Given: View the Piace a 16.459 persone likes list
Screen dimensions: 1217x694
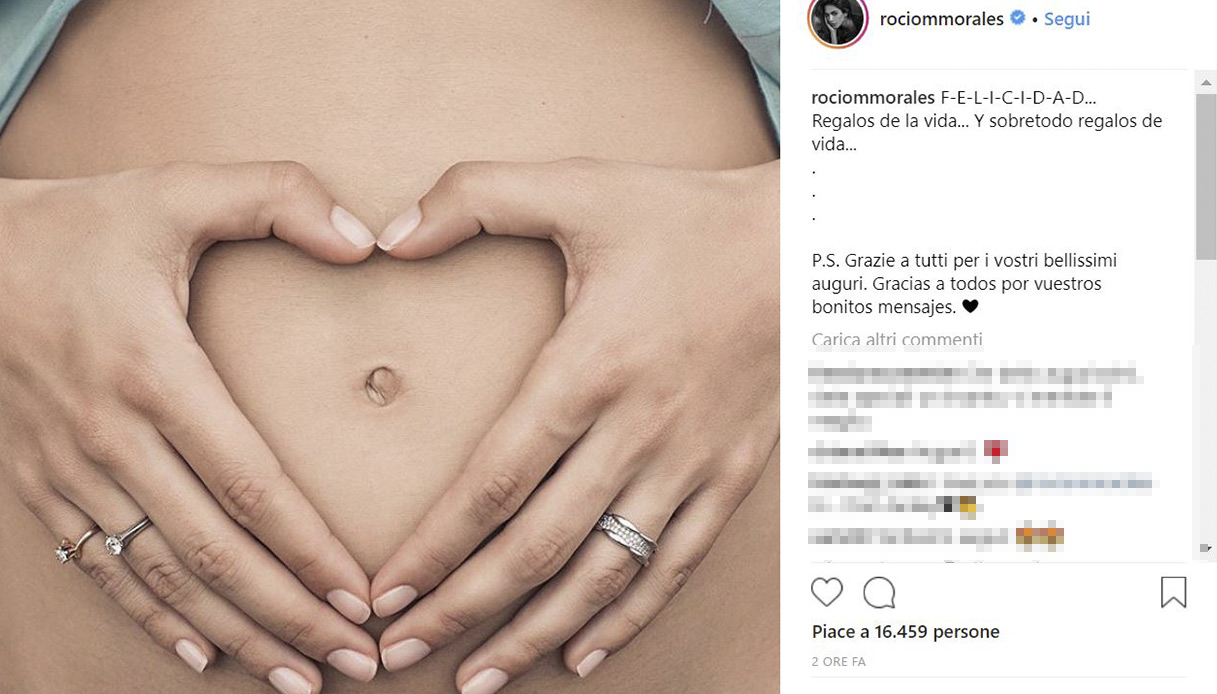Looking at the screenshot, I should tap(906, 632).
